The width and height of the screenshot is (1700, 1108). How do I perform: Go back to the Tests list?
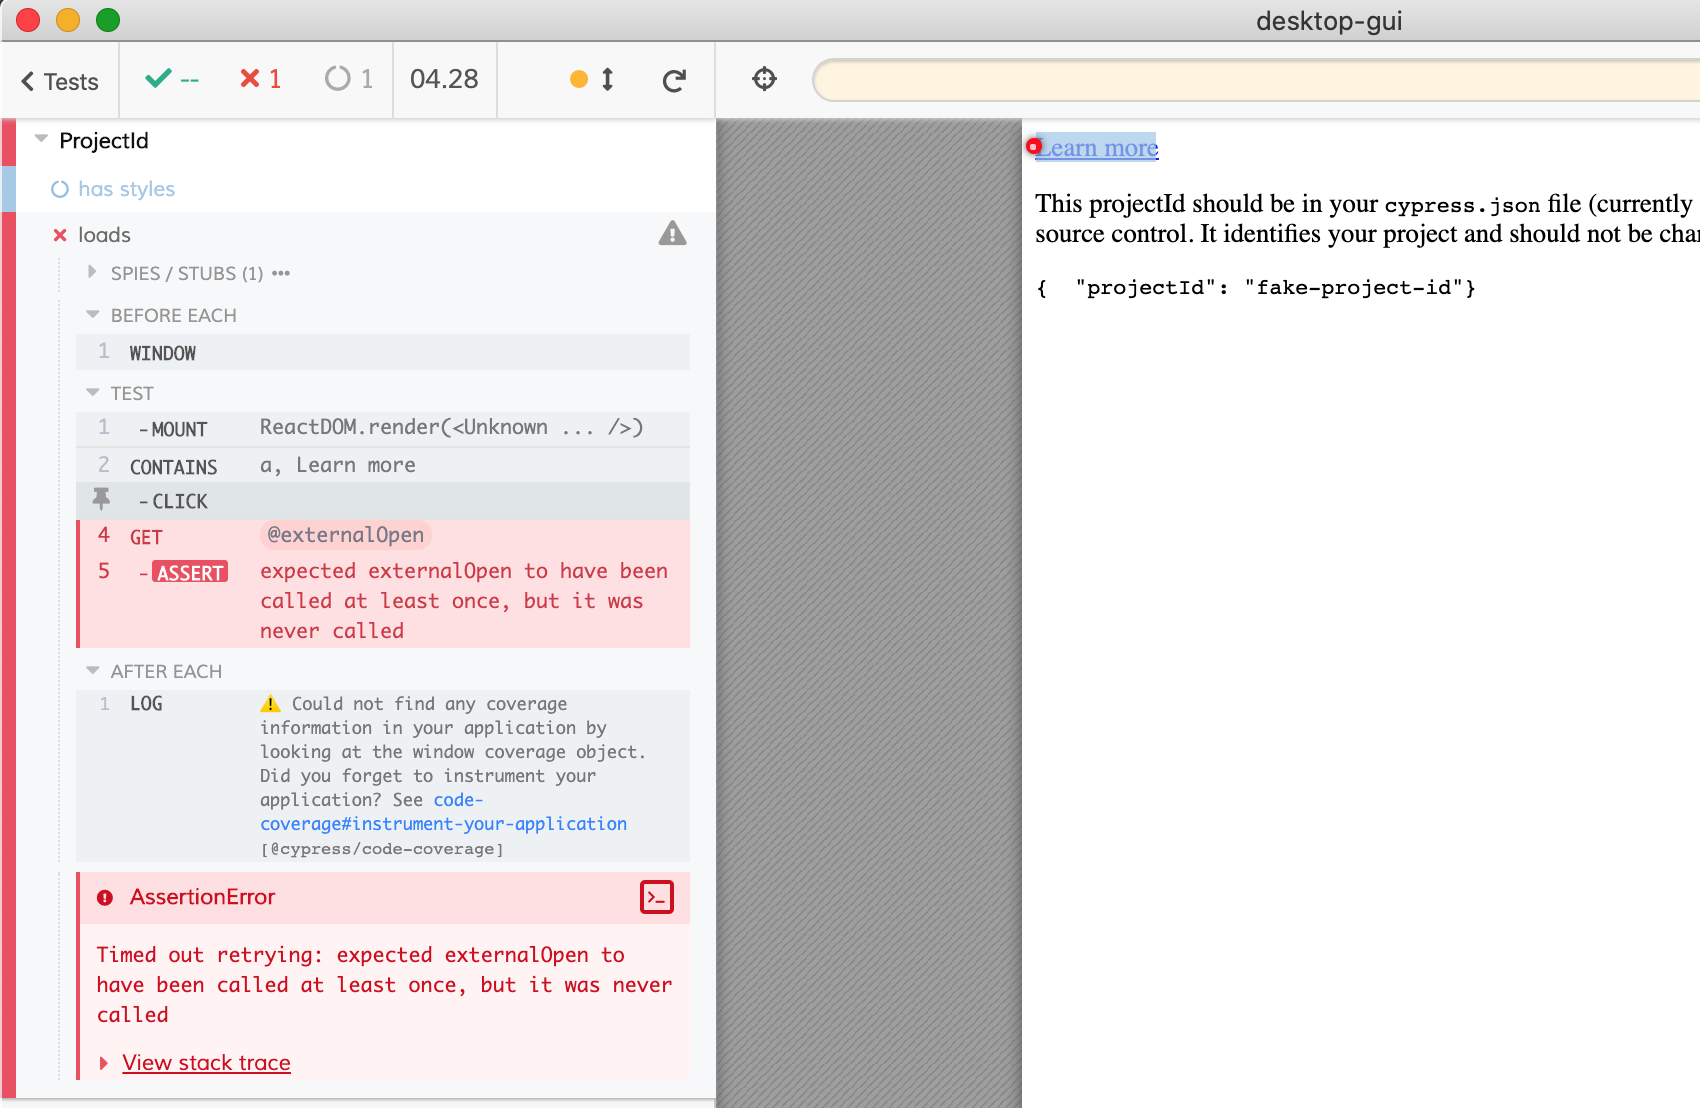click(57, 81)
